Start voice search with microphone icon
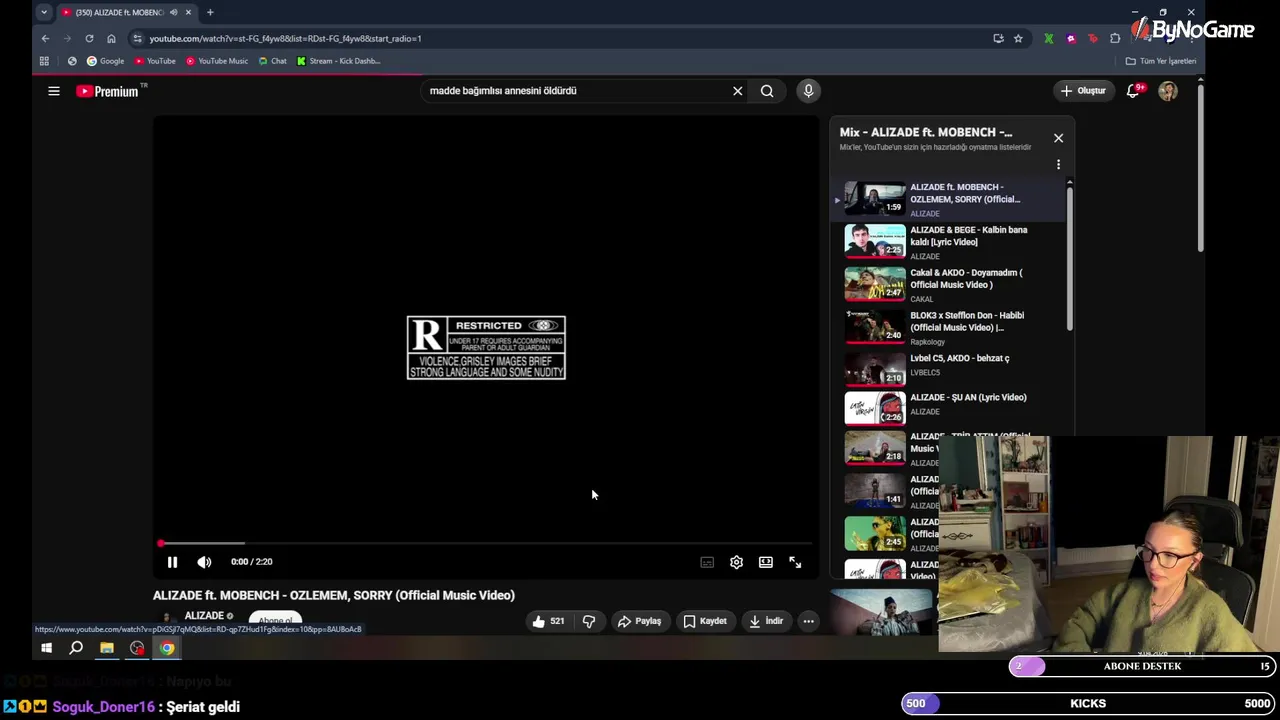The width and height of the screenshot is (1280, 720). (x=808, y=91)
